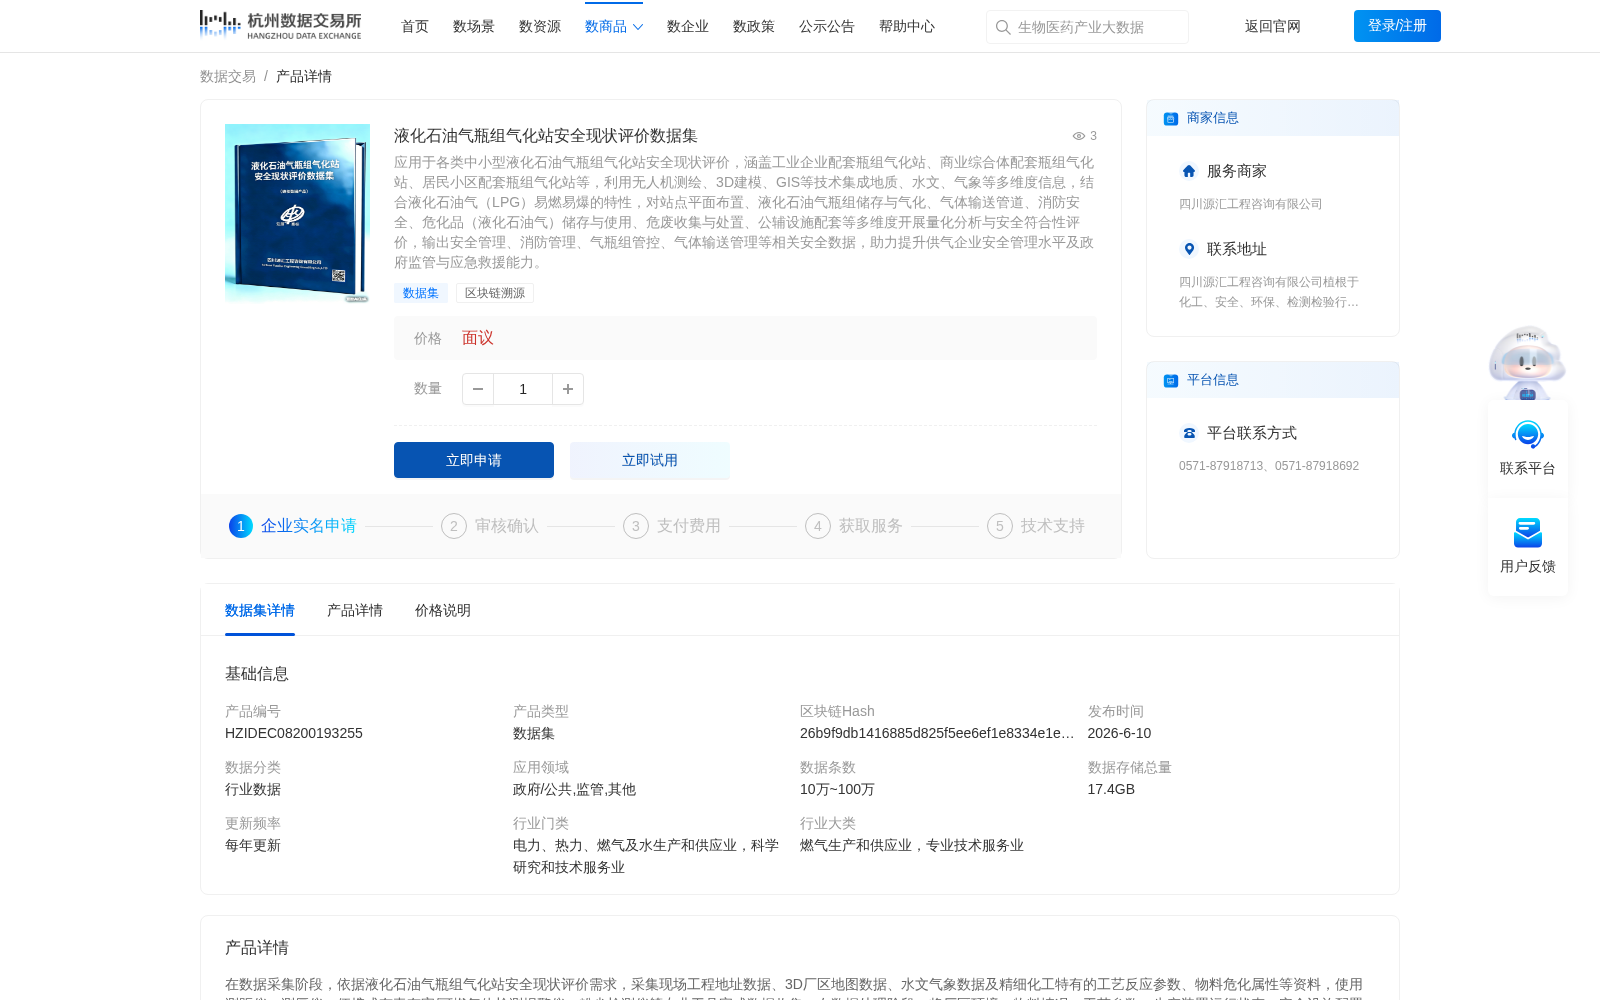Click the phone numbers 0571-87918713
This screenshot has width=1600, height=1000.
point(1222,466)
